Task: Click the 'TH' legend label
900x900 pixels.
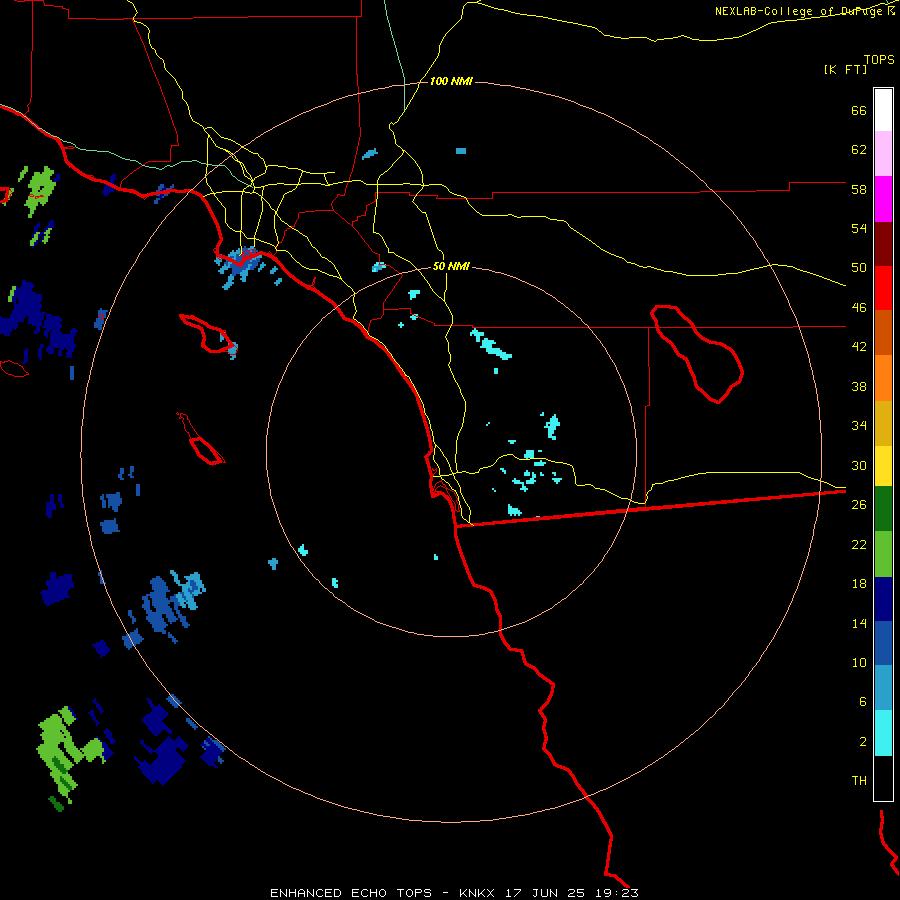Action: (859, 781)
